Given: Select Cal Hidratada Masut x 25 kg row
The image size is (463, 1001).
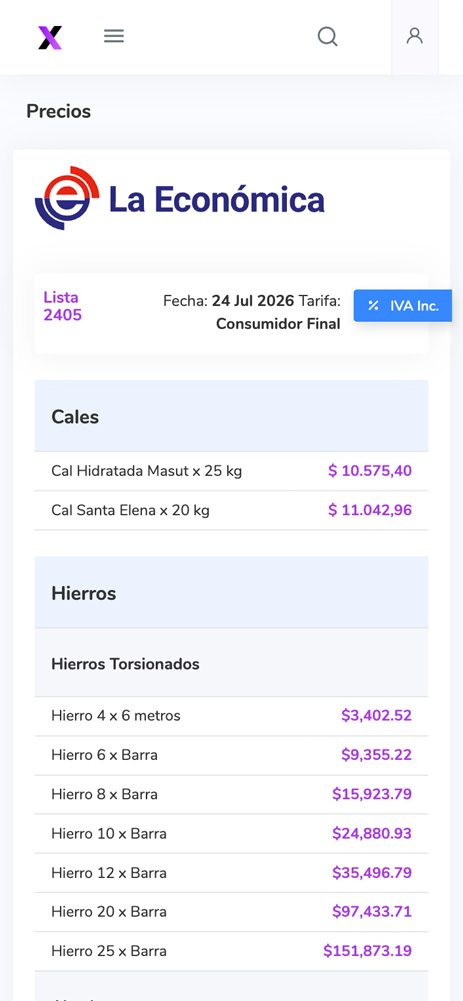Looking at the screenshot, I should point(231,471).
